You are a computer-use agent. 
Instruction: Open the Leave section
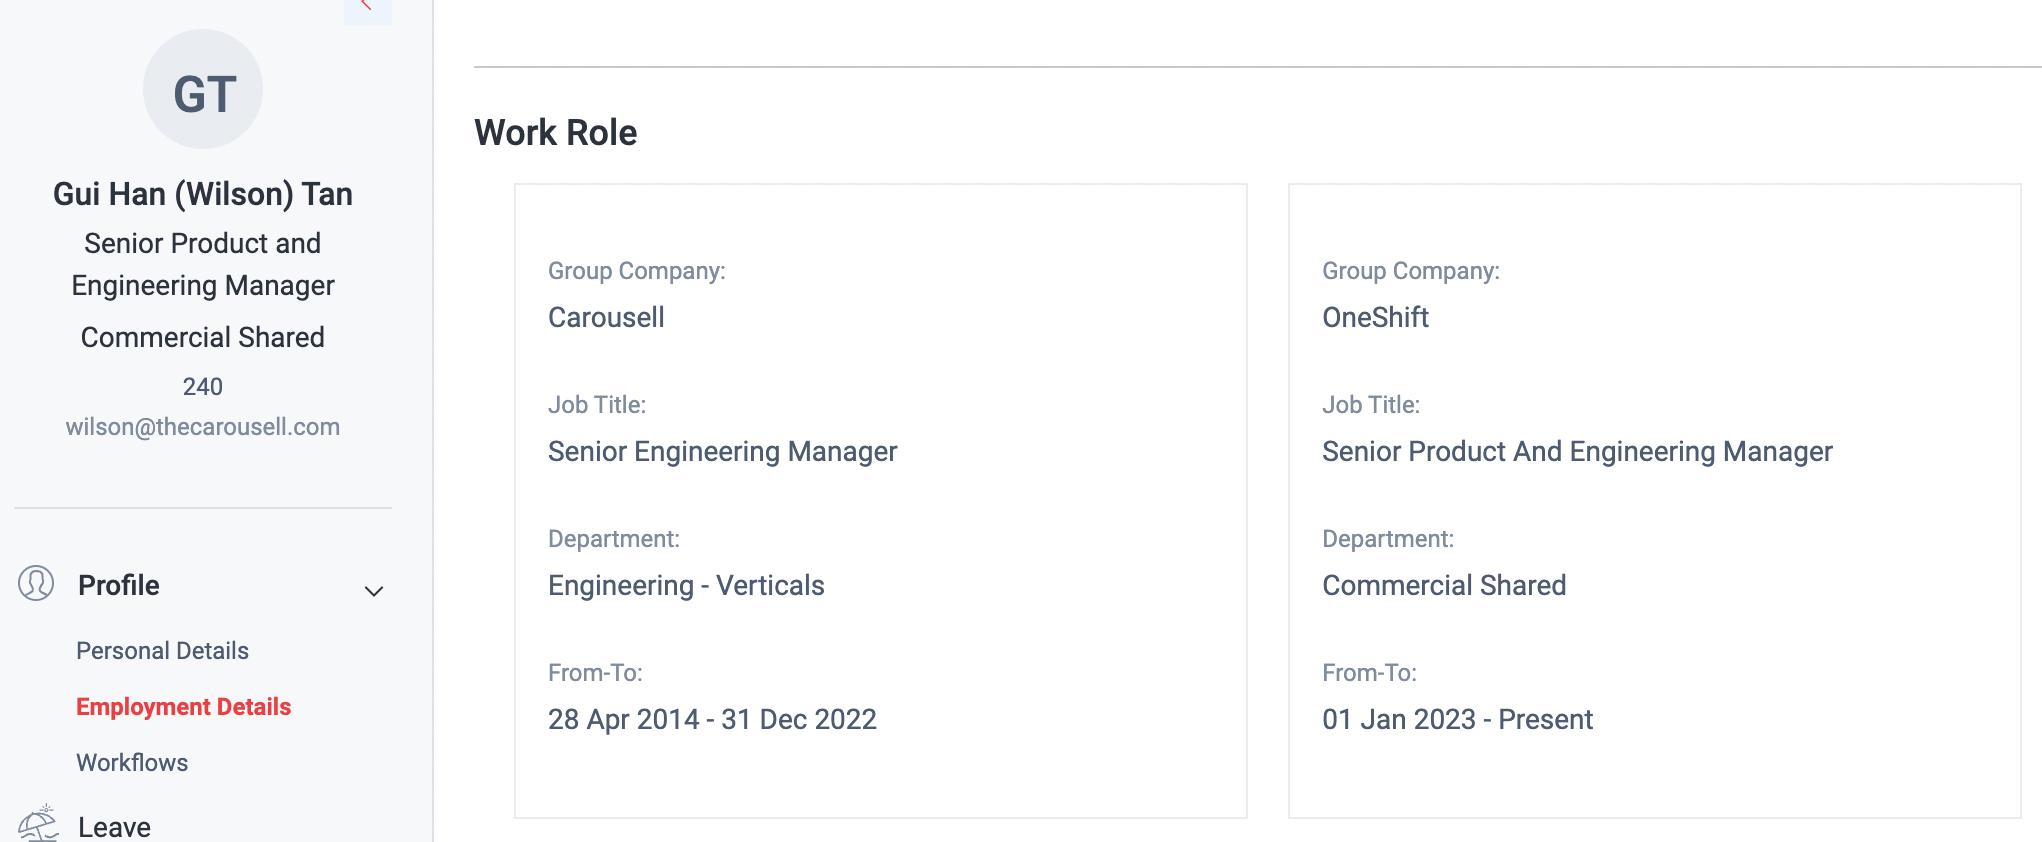click(x=114, y=827)
